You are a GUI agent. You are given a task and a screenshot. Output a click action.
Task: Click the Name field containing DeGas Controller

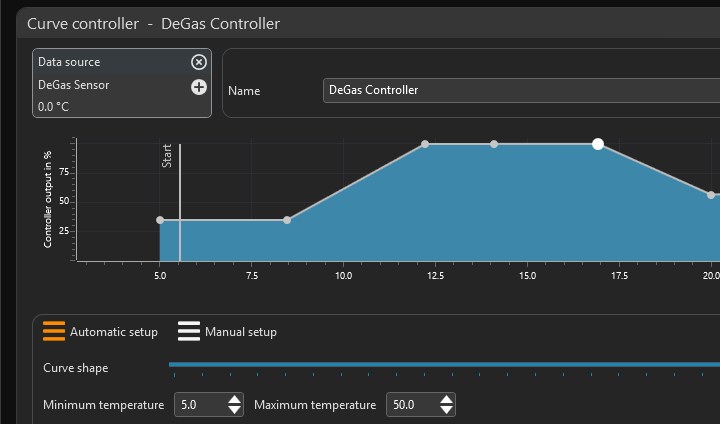520,91
